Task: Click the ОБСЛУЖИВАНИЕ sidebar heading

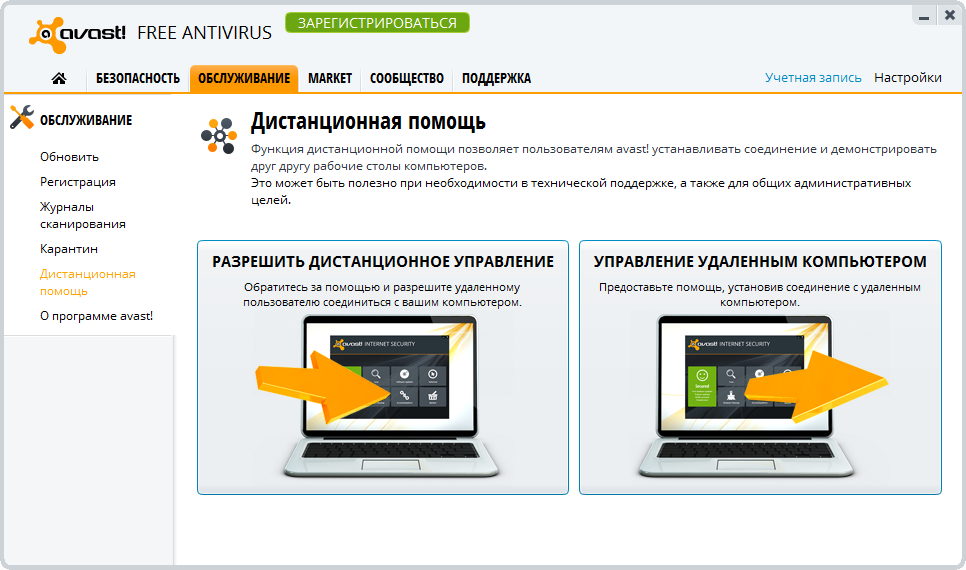Action: click(x=86, y=120)
